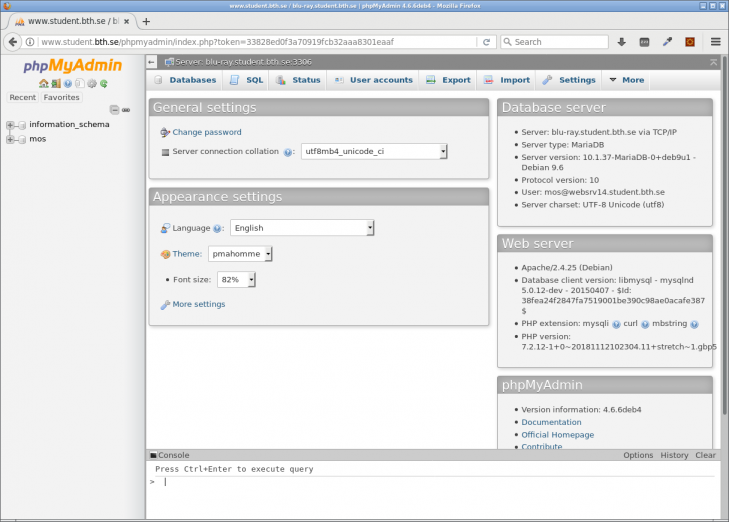Open the Settings tab
Image resolution: width=729 pixels, height=522 pixels.
pos(569,80)
